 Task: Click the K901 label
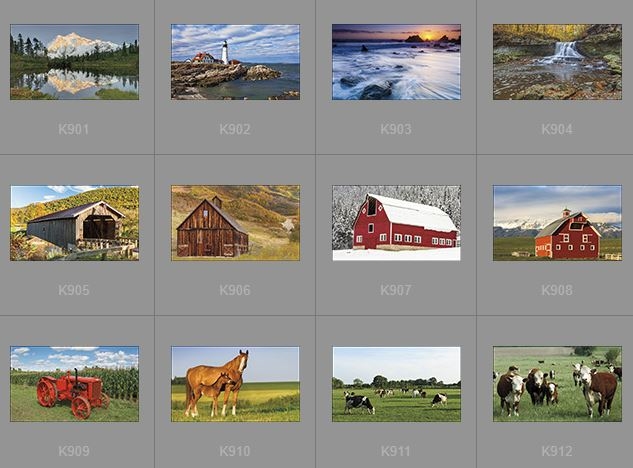[x=74, y=129]
